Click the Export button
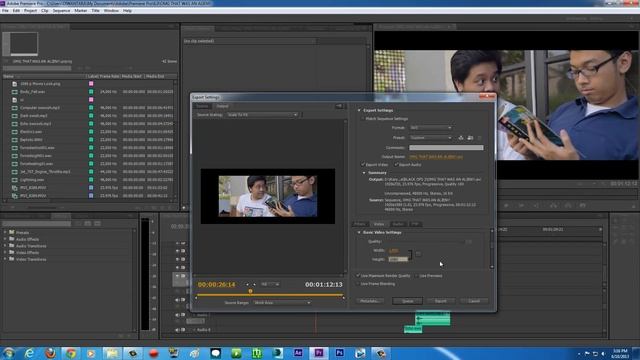This screenshot has width=640, height=360. tap(440, 301)
